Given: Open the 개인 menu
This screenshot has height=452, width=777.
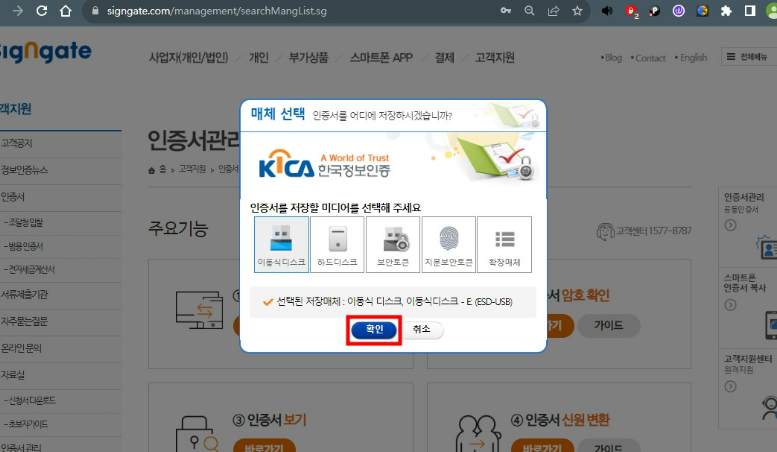Looking at the screenshot, I should pos(258,57).
